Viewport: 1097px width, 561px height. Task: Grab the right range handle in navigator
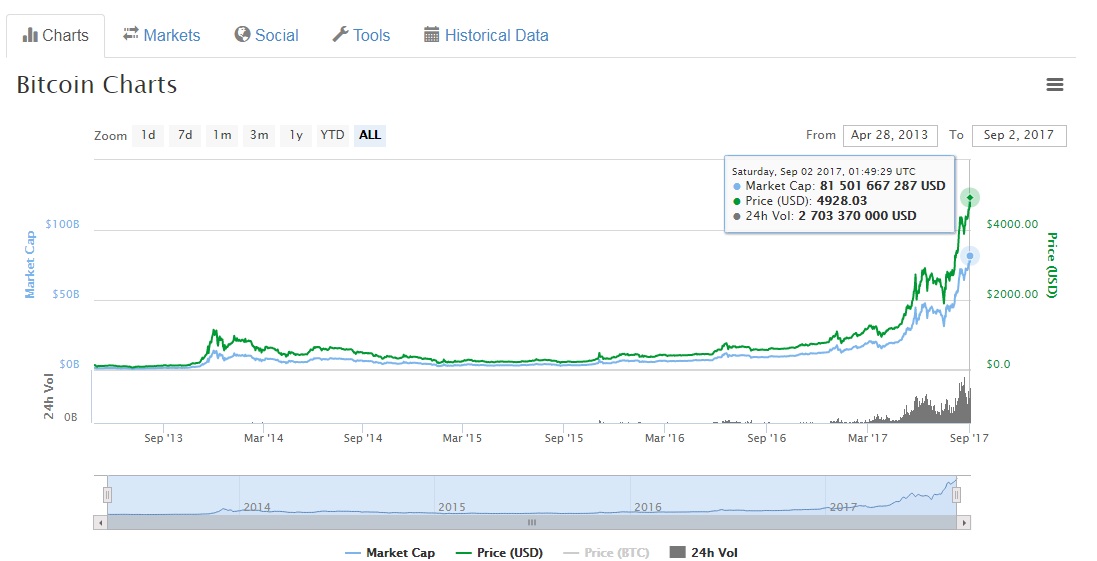957,495
